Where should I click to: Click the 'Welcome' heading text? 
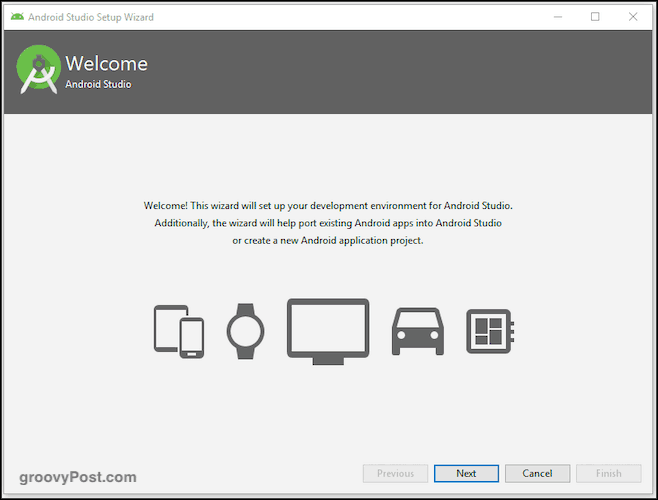(x=107, y=63)
